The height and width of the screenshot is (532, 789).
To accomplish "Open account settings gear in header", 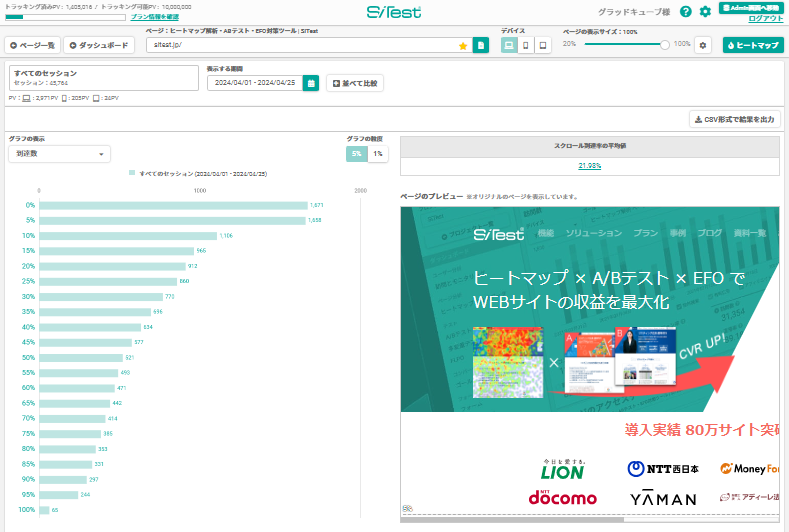I will [x=705, y=12].
